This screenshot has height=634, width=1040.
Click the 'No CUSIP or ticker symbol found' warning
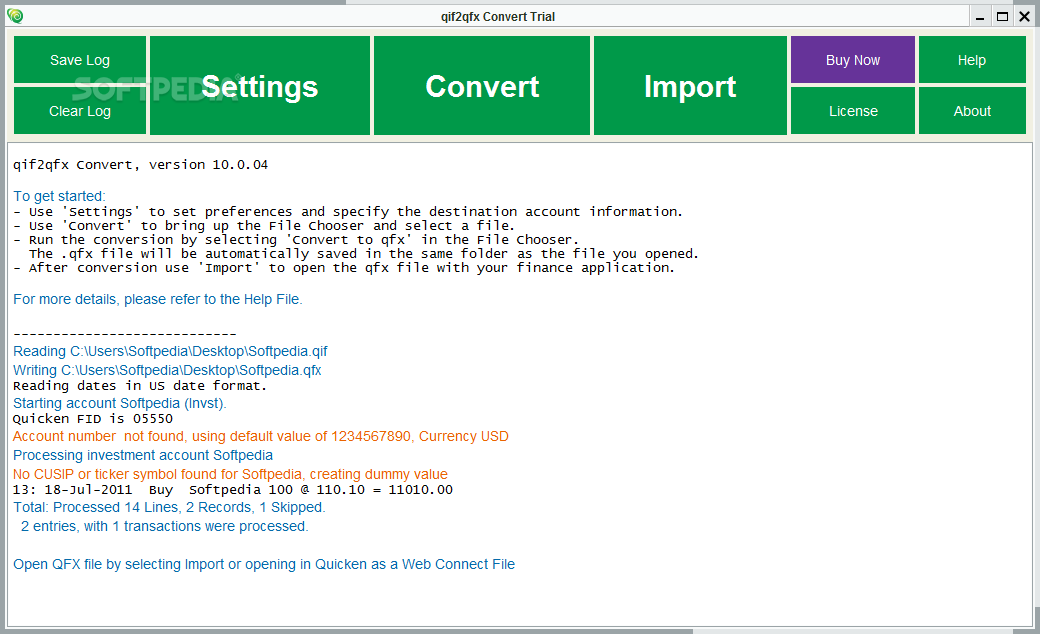pyautogui.click(x=230, y=474)
